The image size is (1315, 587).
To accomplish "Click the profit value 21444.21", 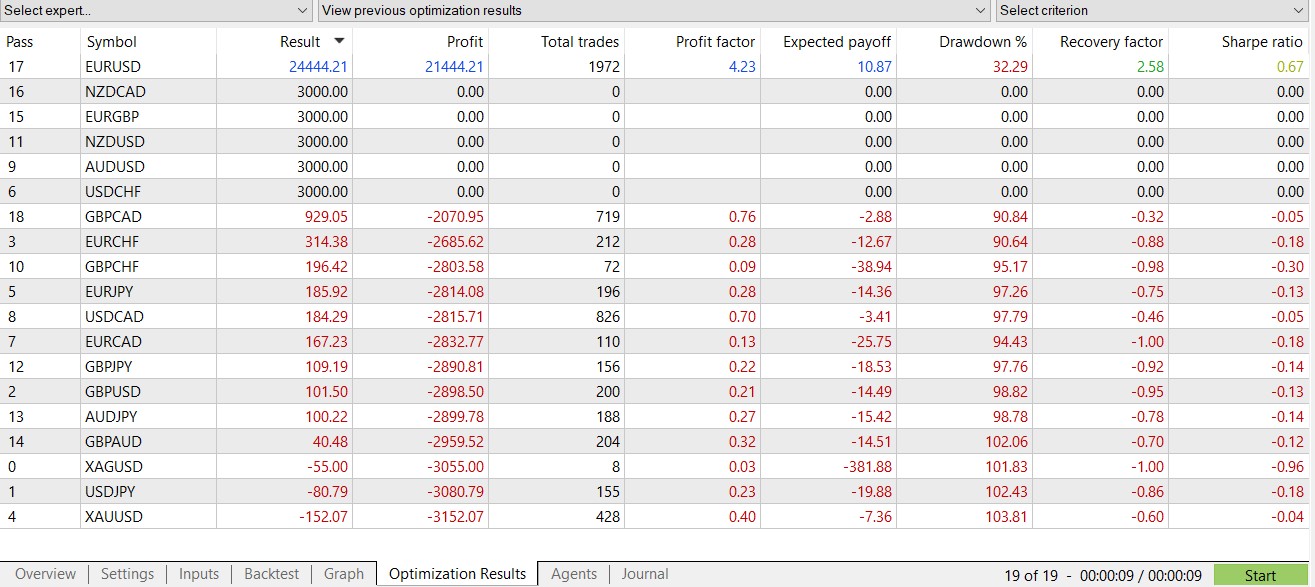I will tap(455, 67).
